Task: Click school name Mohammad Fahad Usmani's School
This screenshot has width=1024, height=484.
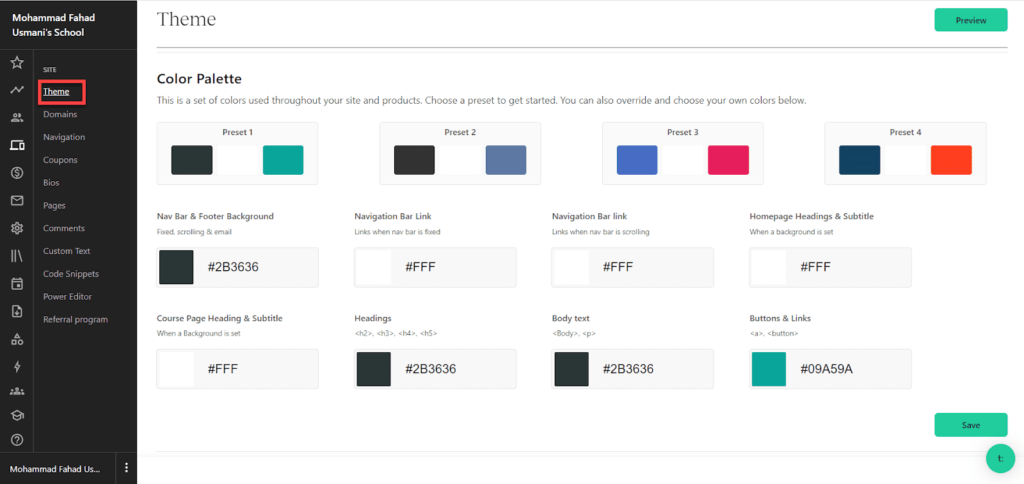Action: (54, 25)
